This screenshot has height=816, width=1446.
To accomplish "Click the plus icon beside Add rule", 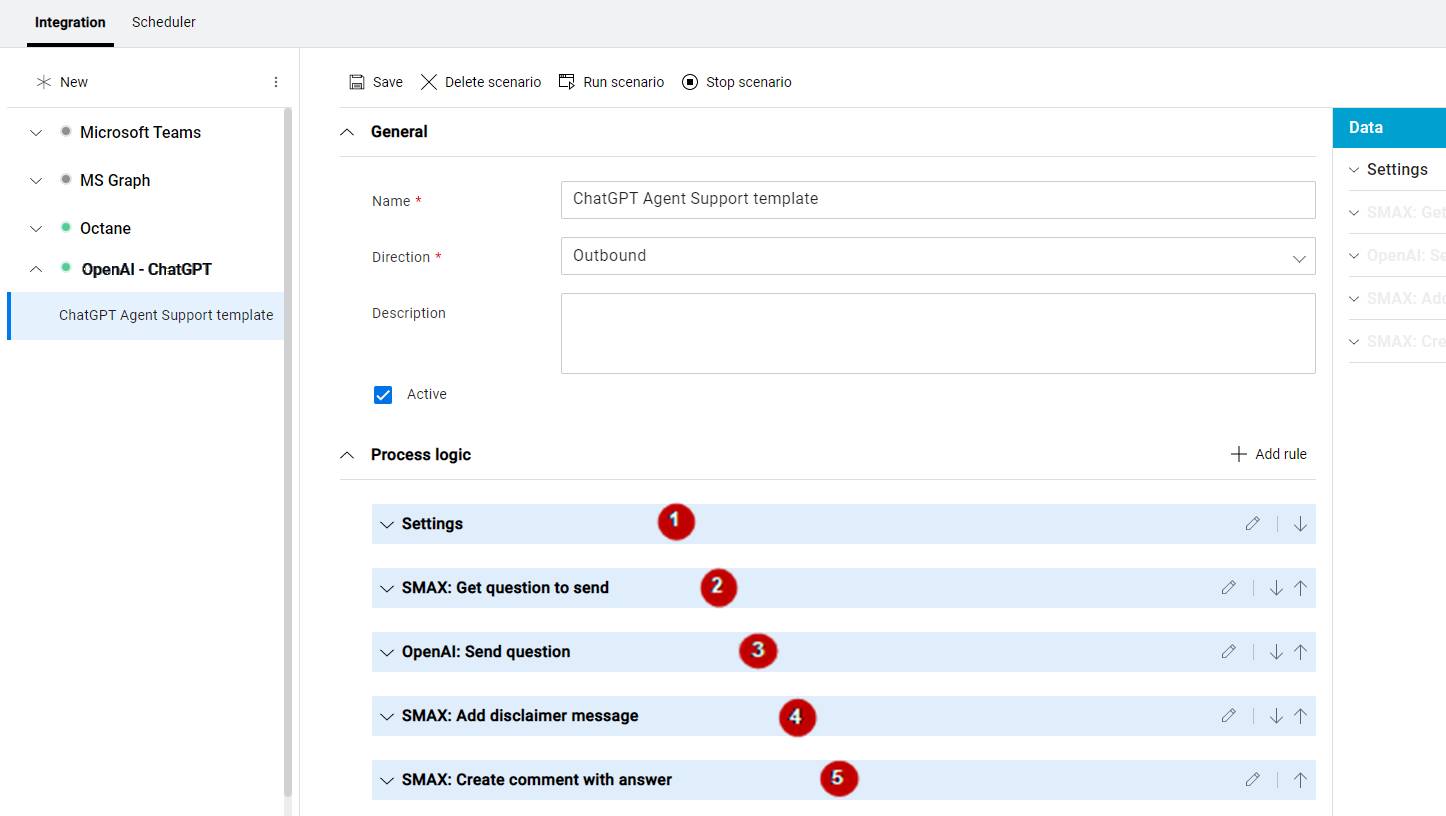I will pyautogui.click(x=1239, y=453).
